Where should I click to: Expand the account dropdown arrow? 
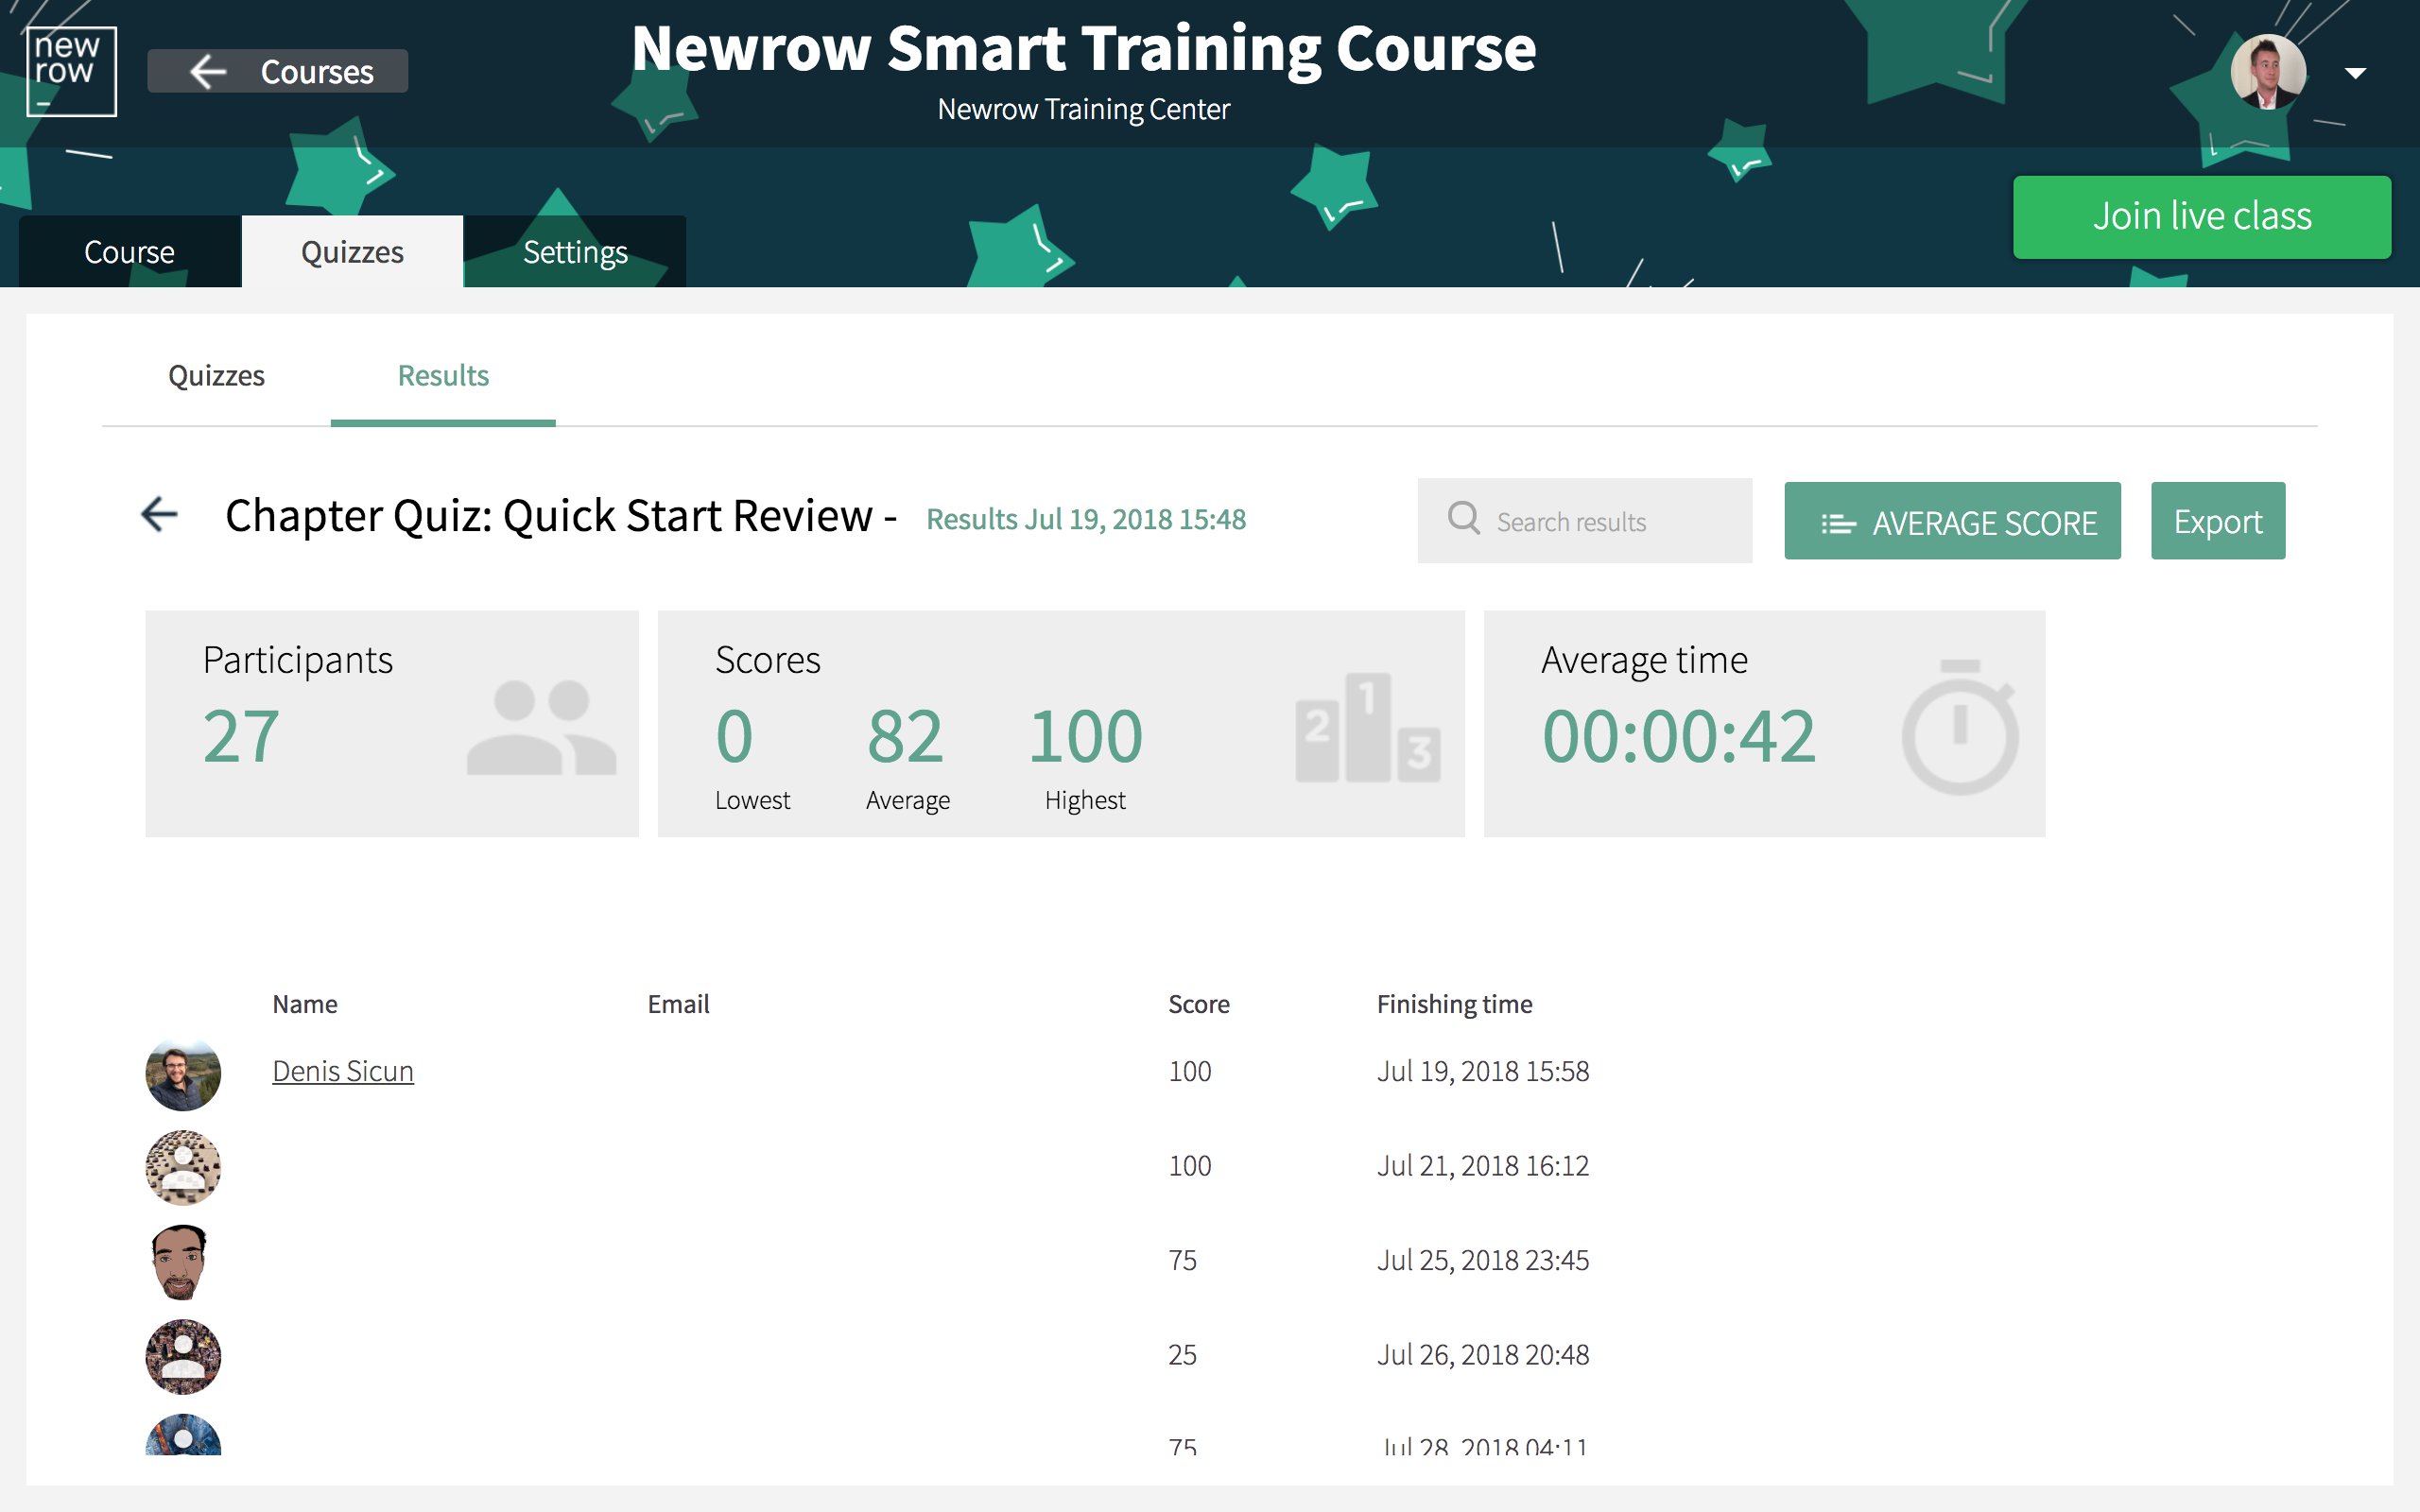[2355, 73]
